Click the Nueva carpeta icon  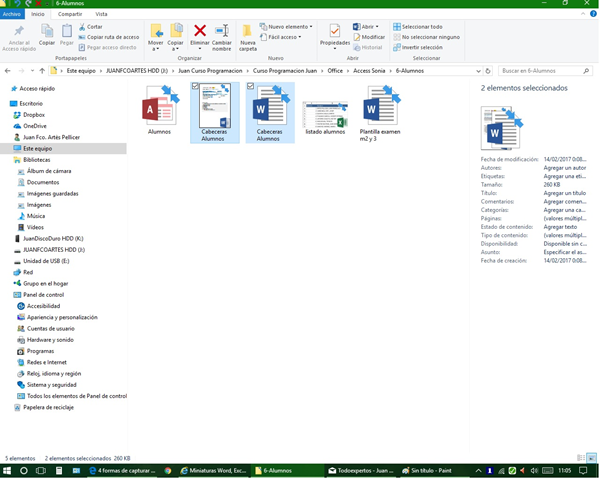click(248, 37)
